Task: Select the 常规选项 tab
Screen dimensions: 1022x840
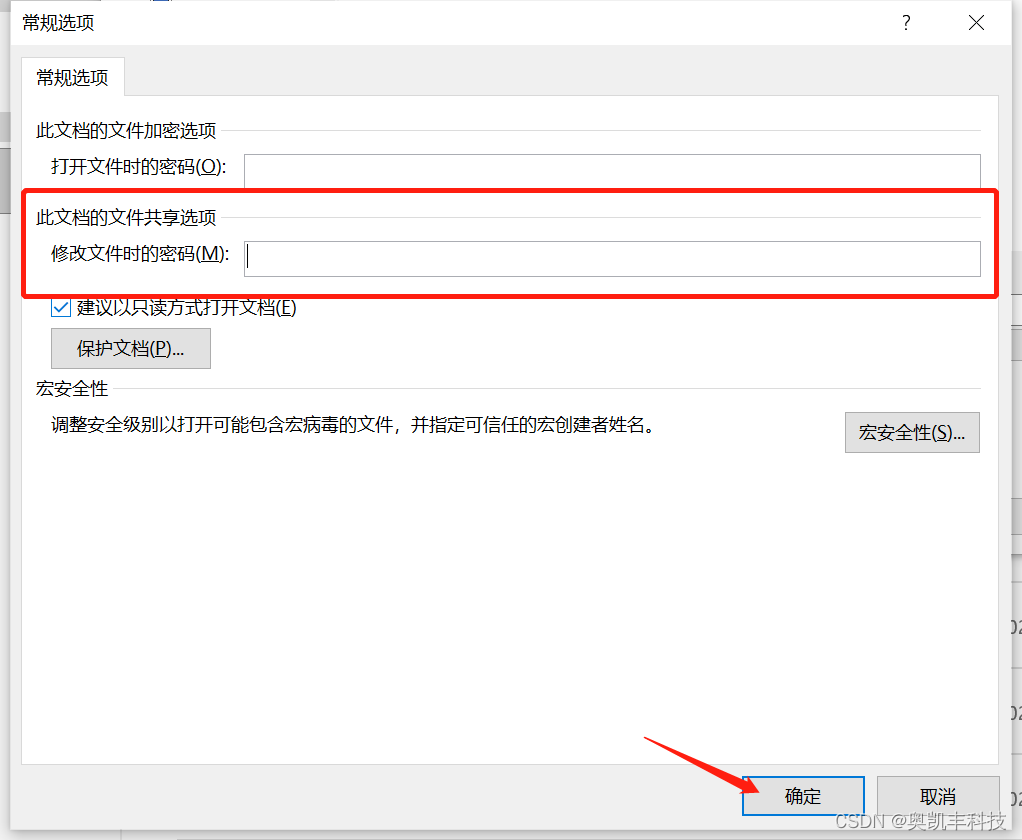Action: click(x=72, y=78)
